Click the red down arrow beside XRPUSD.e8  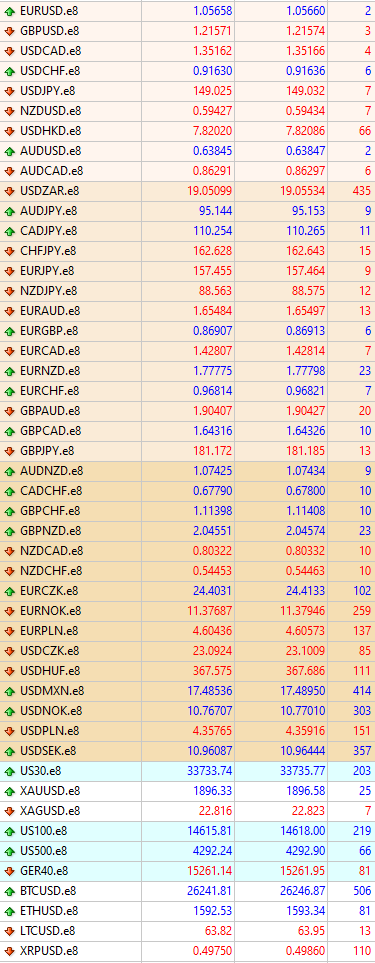9,951
